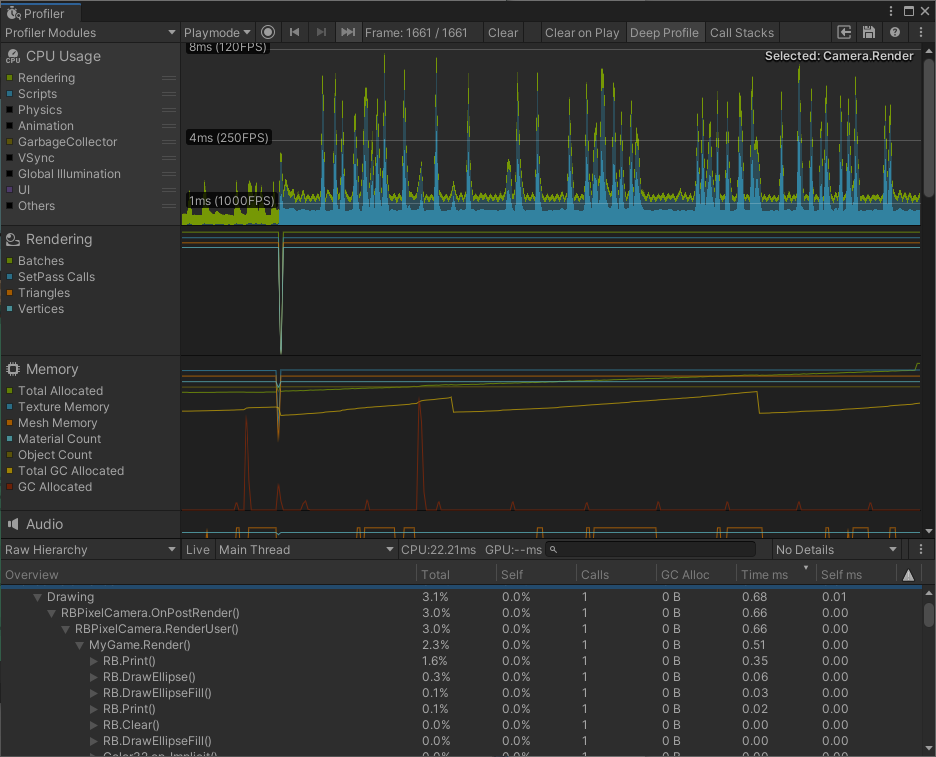
Task: Click the record profiling button
Action: [268, 32]
